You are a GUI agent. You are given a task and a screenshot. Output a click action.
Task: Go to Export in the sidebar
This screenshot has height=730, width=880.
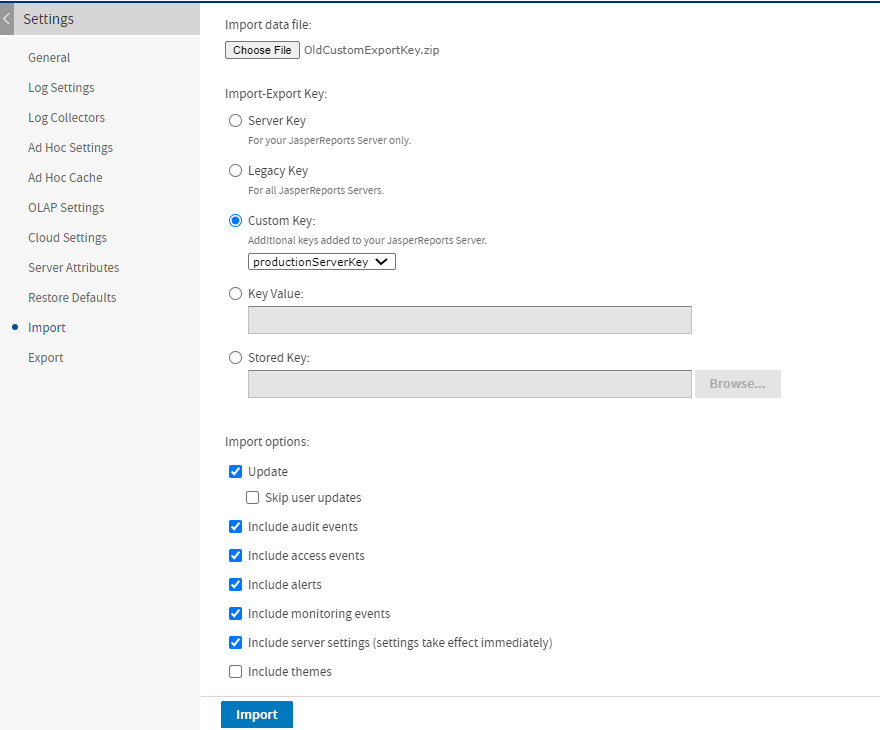tap(45, 358)
